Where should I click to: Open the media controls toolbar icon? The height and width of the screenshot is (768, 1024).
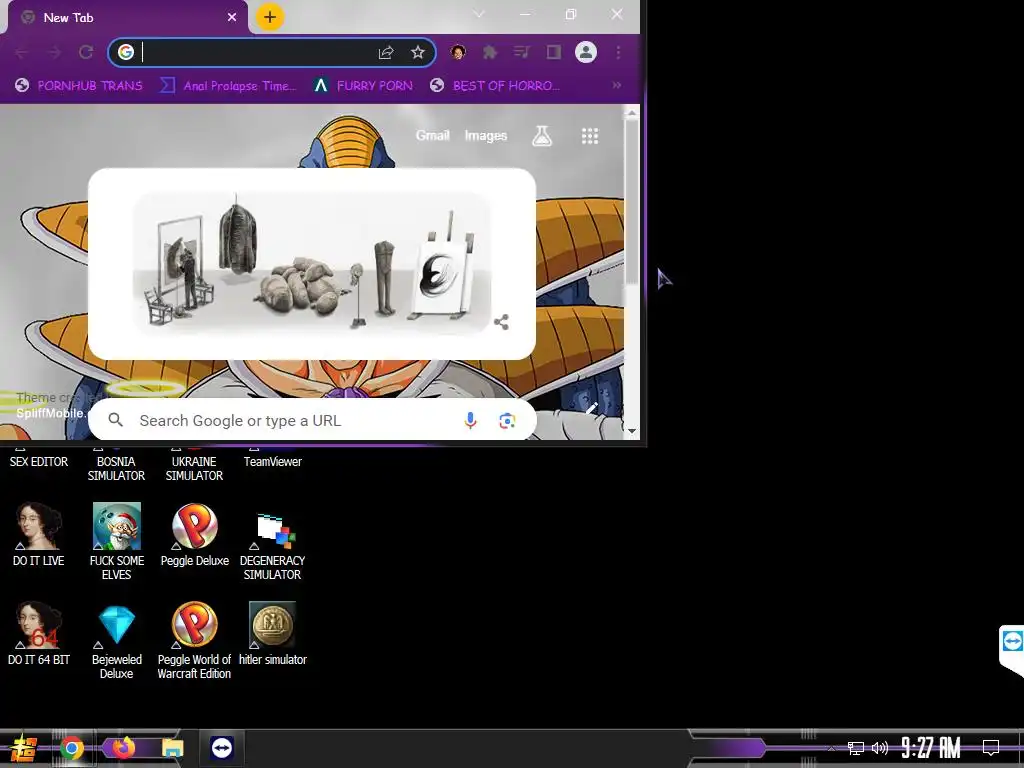pyautogui.click(x=522, y=52)
